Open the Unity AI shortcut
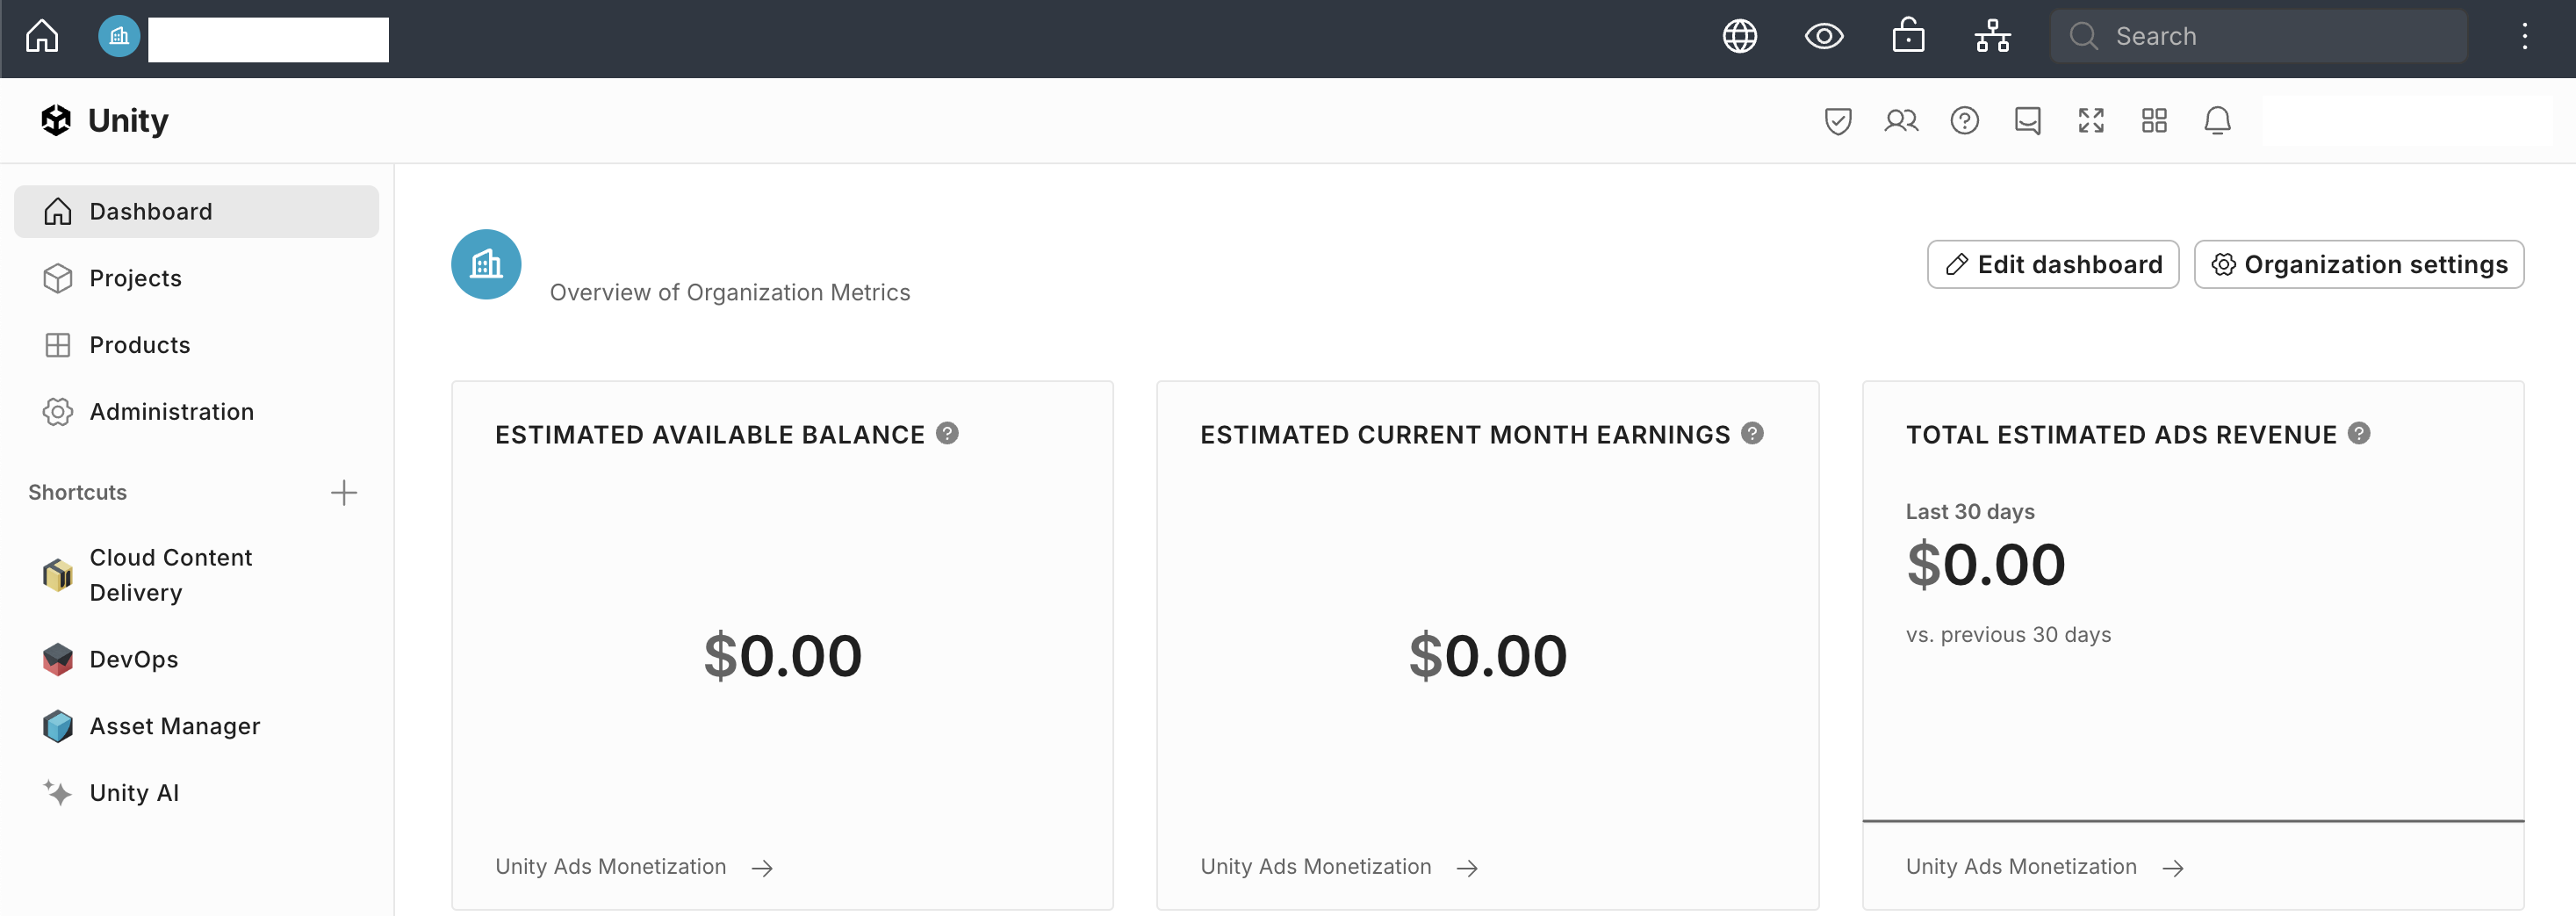2576x916 pixels. (134, 793)
